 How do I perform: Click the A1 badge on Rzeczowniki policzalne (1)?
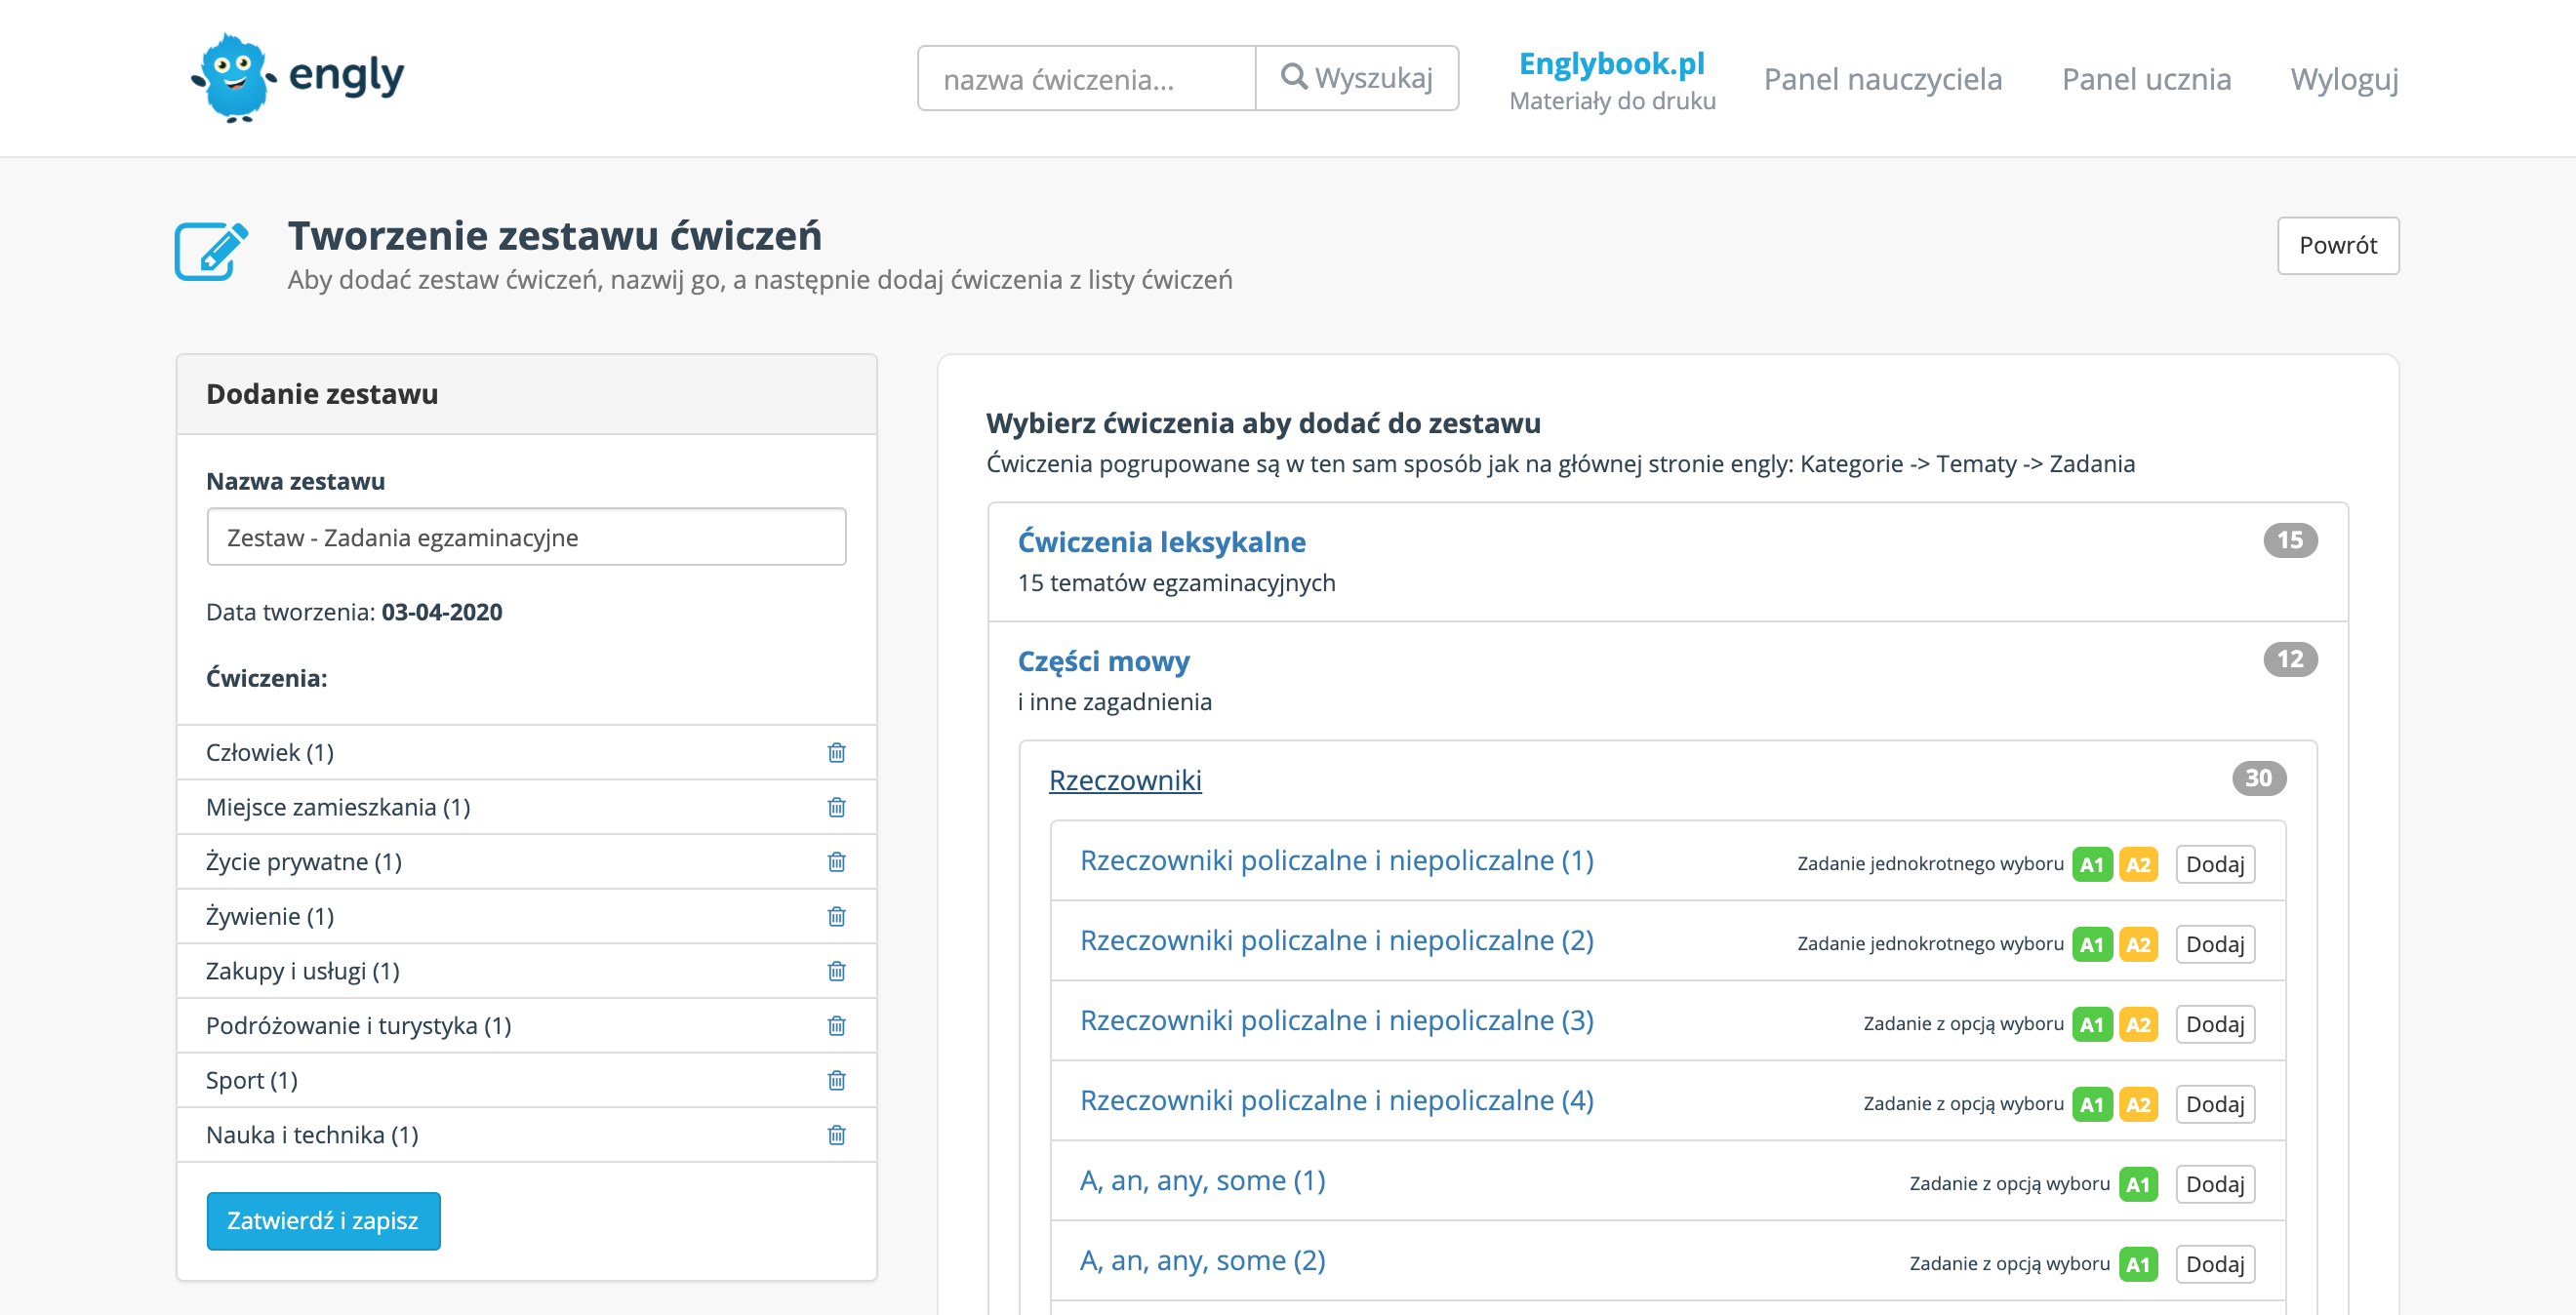2092,864
